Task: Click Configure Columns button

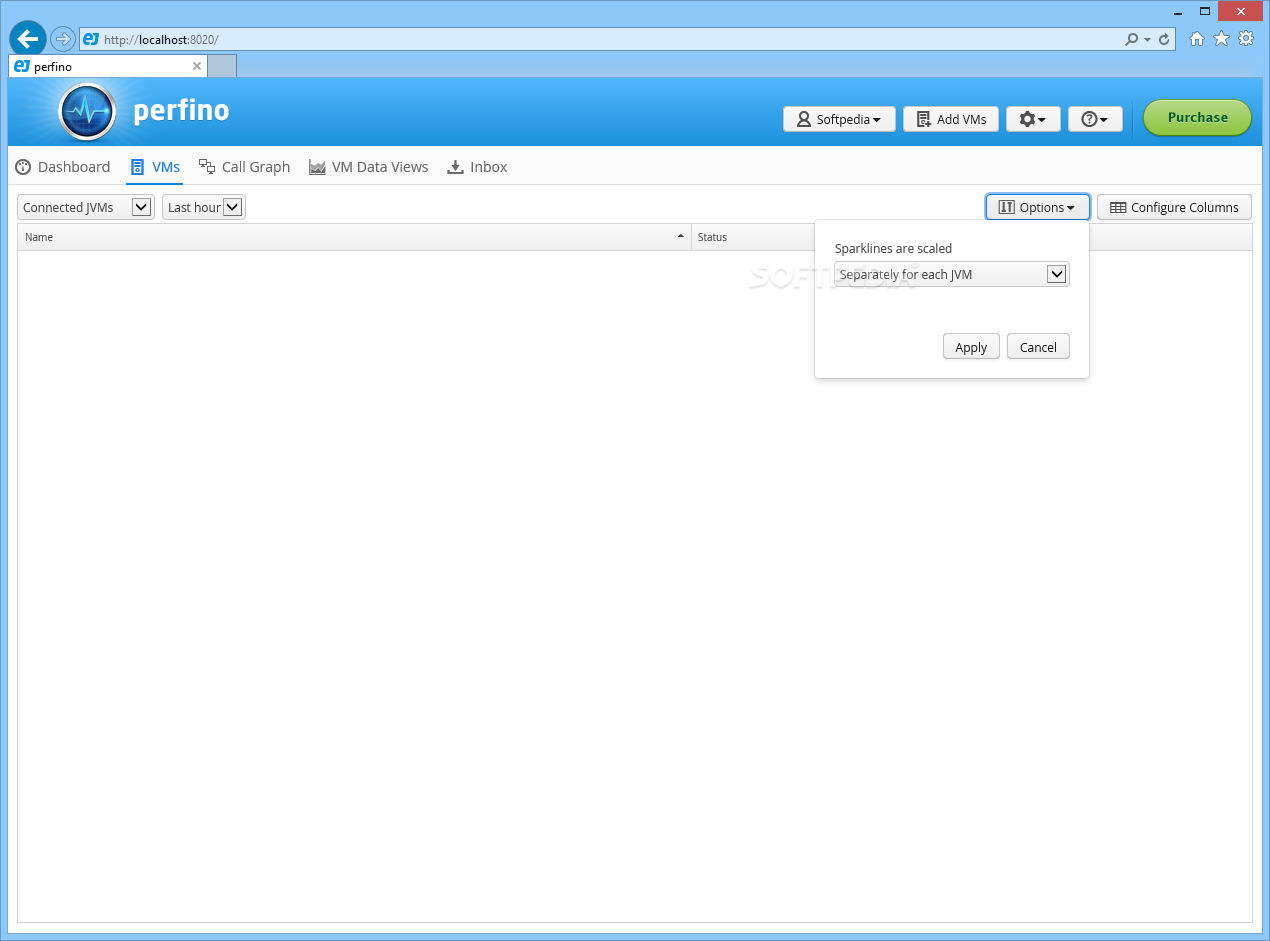Action: 1174,207
